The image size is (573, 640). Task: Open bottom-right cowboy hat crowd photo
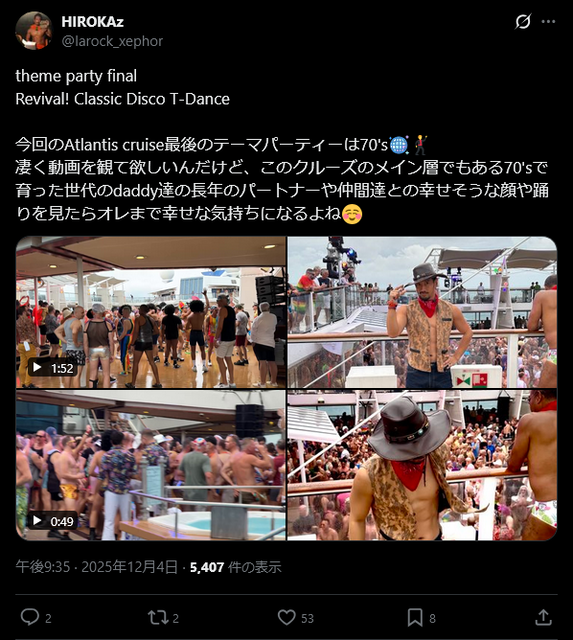click(x=422, y=465)
